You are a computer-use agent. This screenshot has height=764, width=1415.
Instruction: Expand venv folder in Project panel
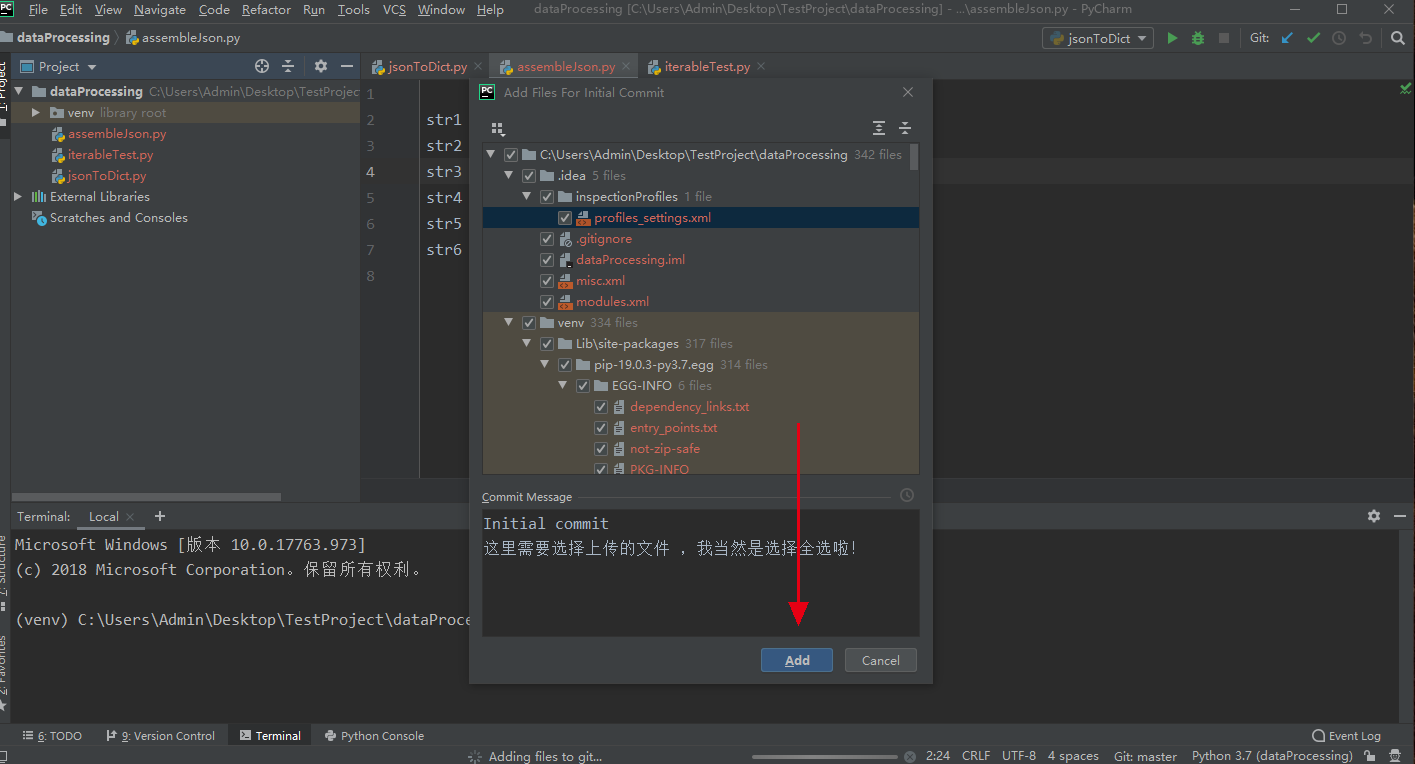pos(36,113)
